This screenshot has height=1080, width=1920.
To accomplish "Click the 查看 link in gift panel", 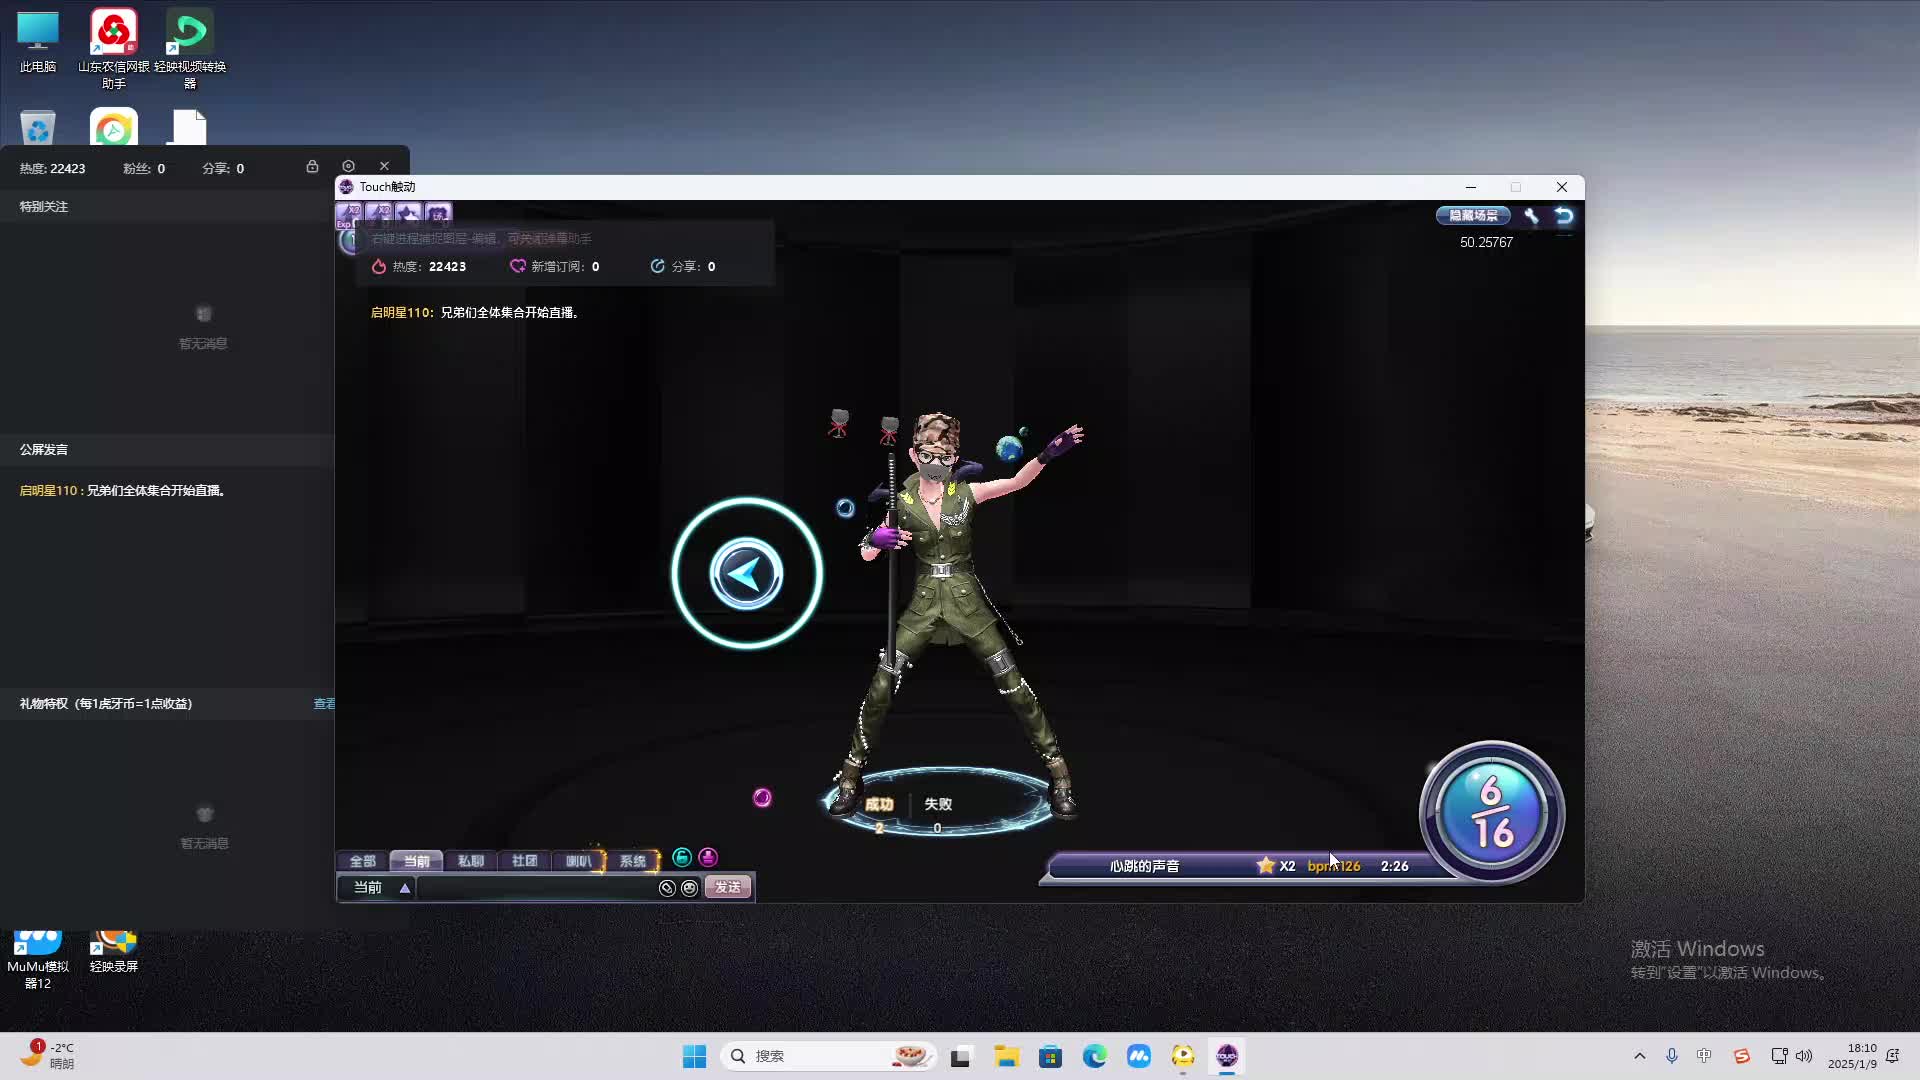I will pos(324,704).
